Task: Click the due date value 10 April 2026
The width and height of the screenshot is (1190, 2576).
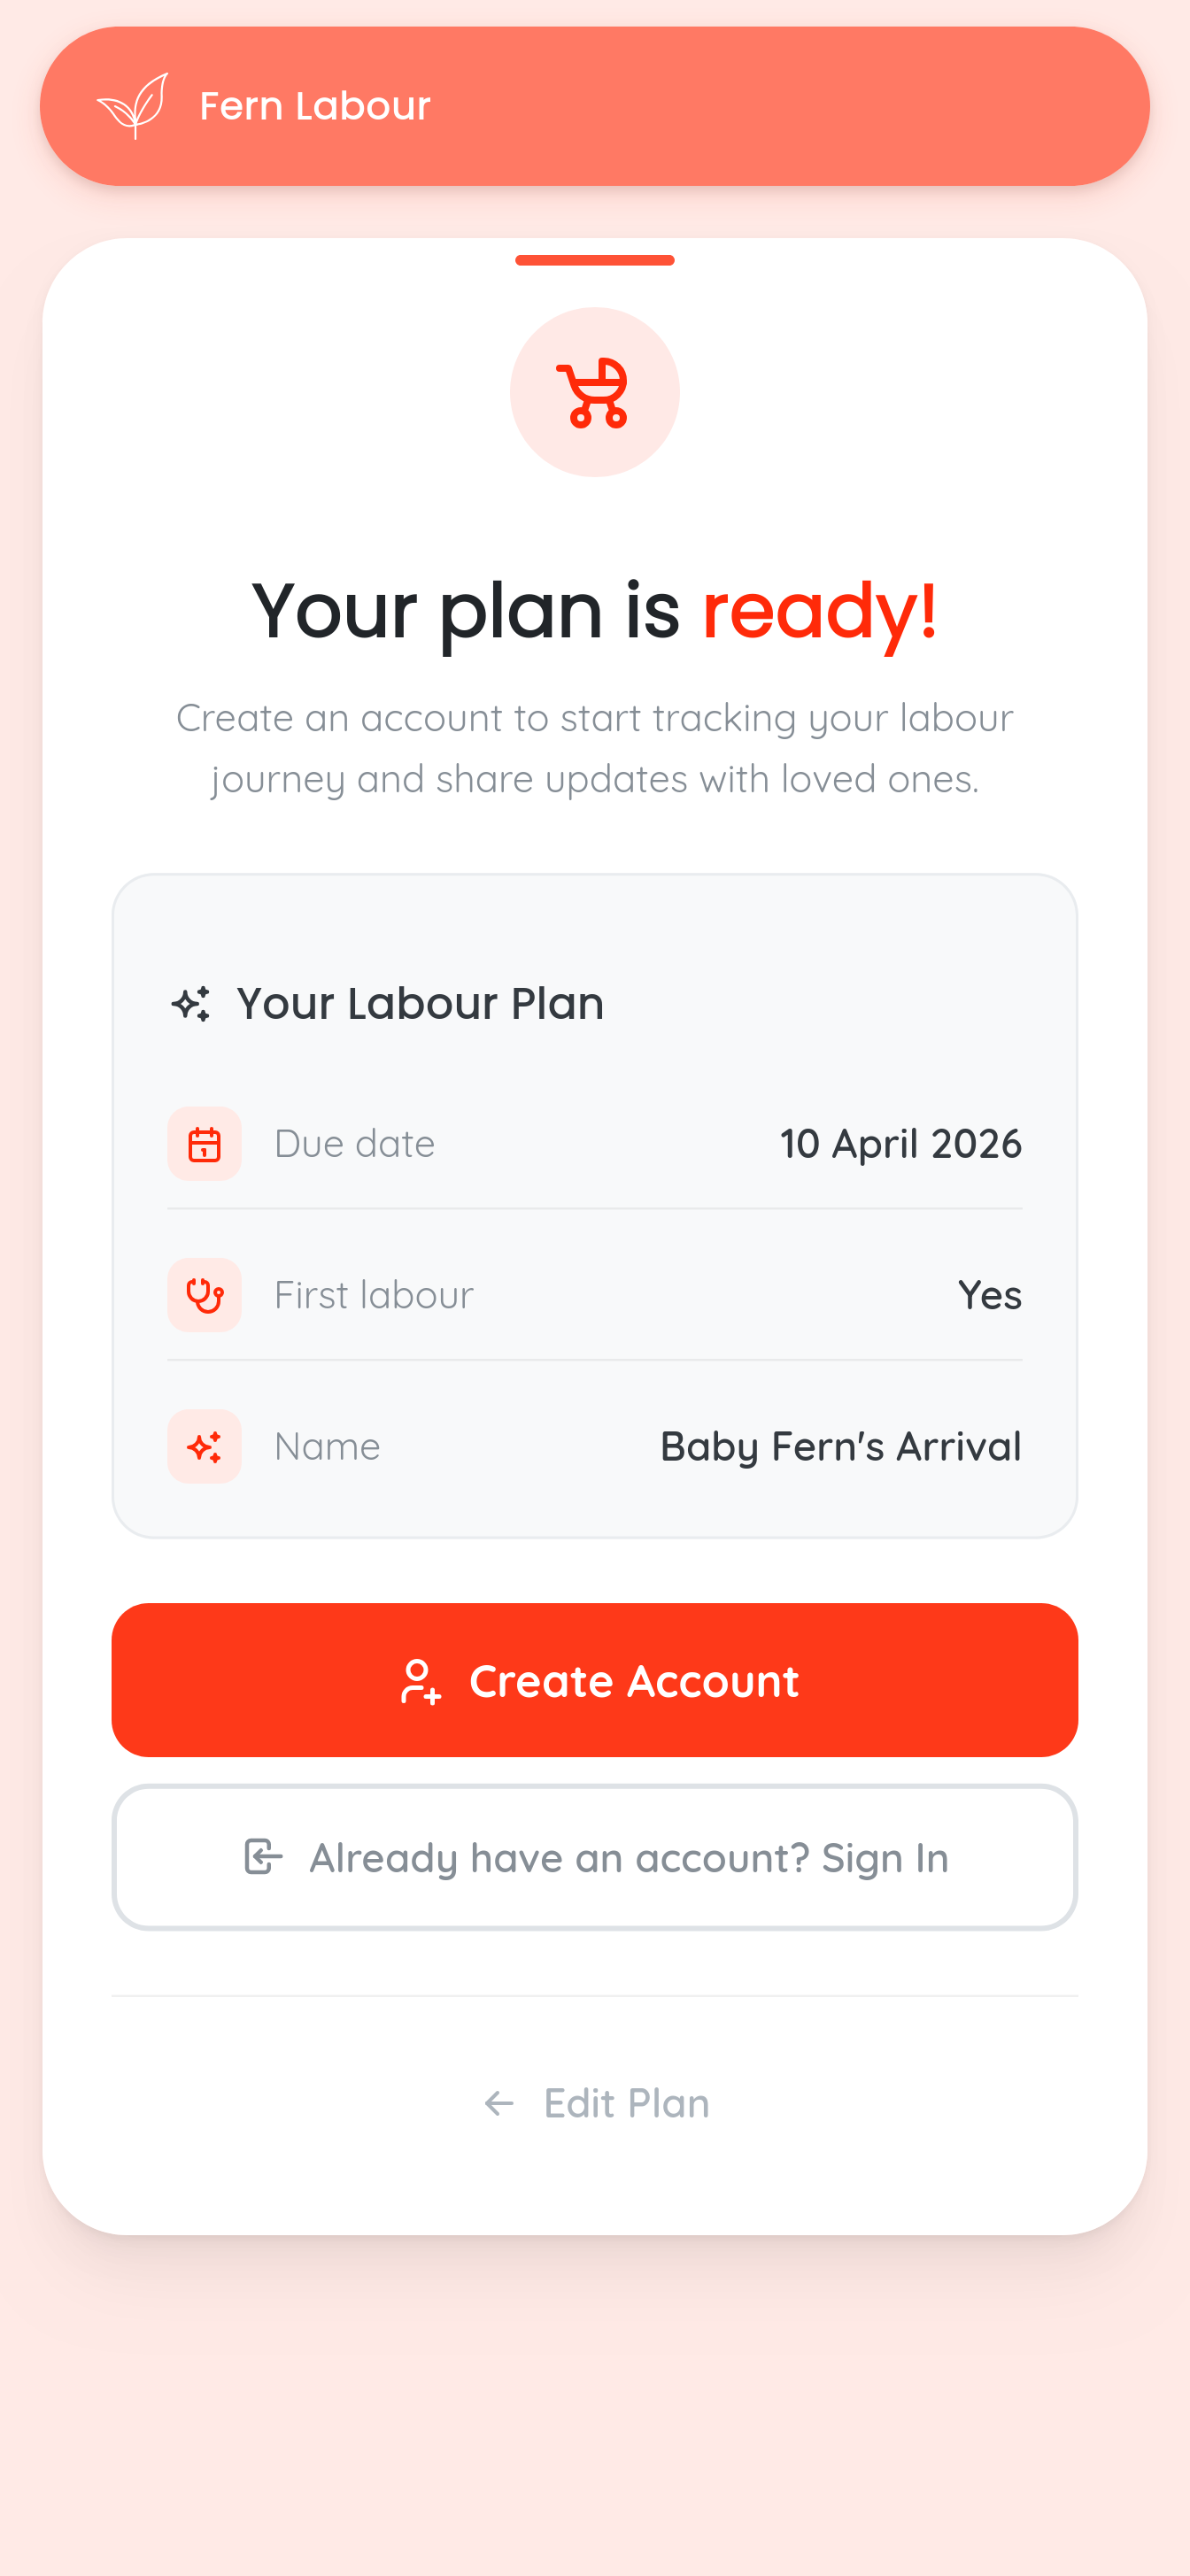Action: (900, 1144)
